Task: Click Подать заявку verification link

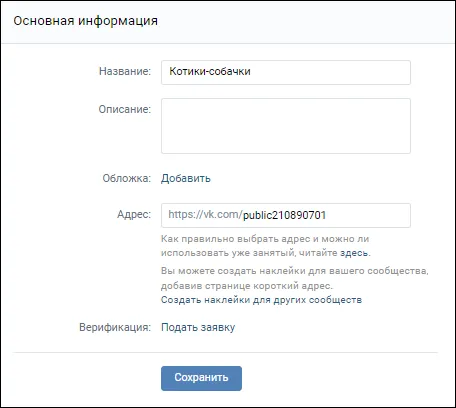Action: pos(198,327)
